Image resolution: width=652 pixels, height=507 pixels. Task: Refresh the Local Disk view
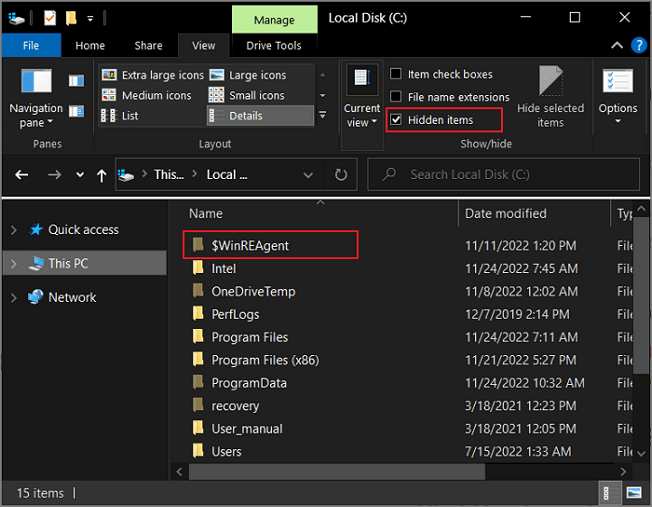click(341, 175)
